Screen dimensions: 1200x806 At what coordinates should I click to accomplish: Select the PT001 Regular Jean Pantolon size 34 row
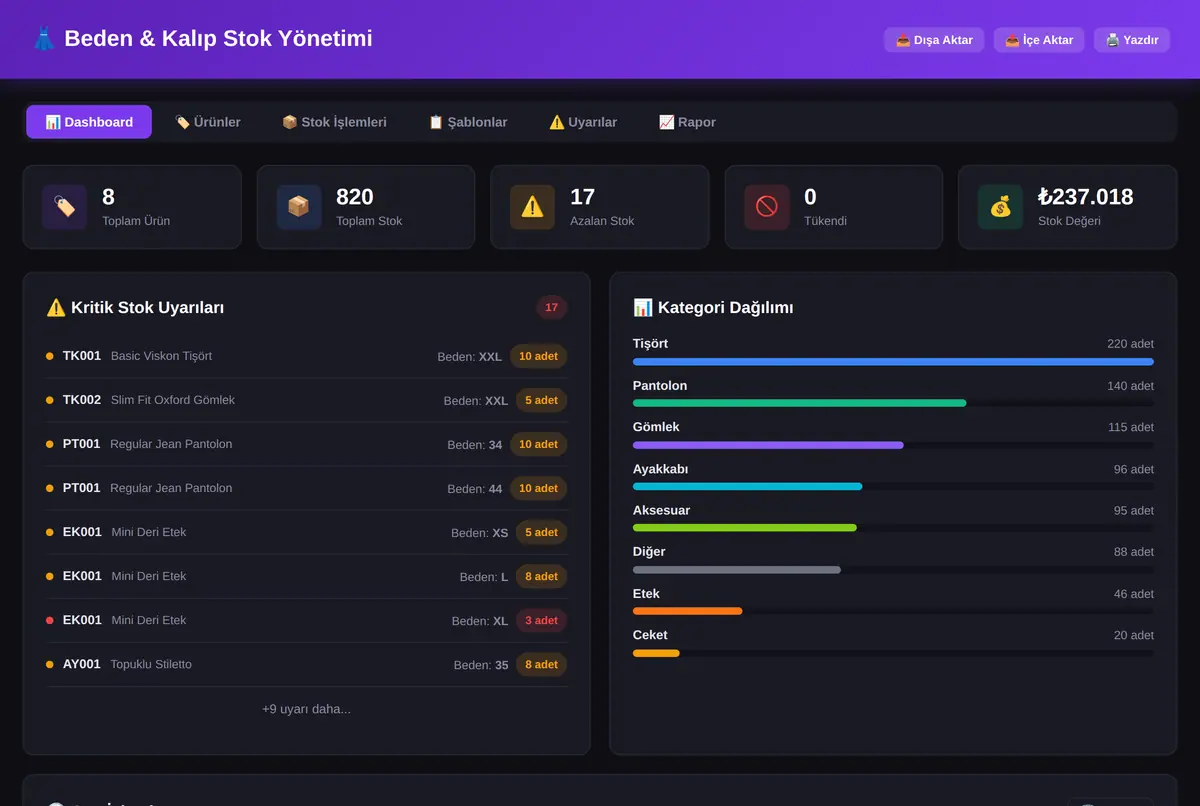tap(307, 444)
